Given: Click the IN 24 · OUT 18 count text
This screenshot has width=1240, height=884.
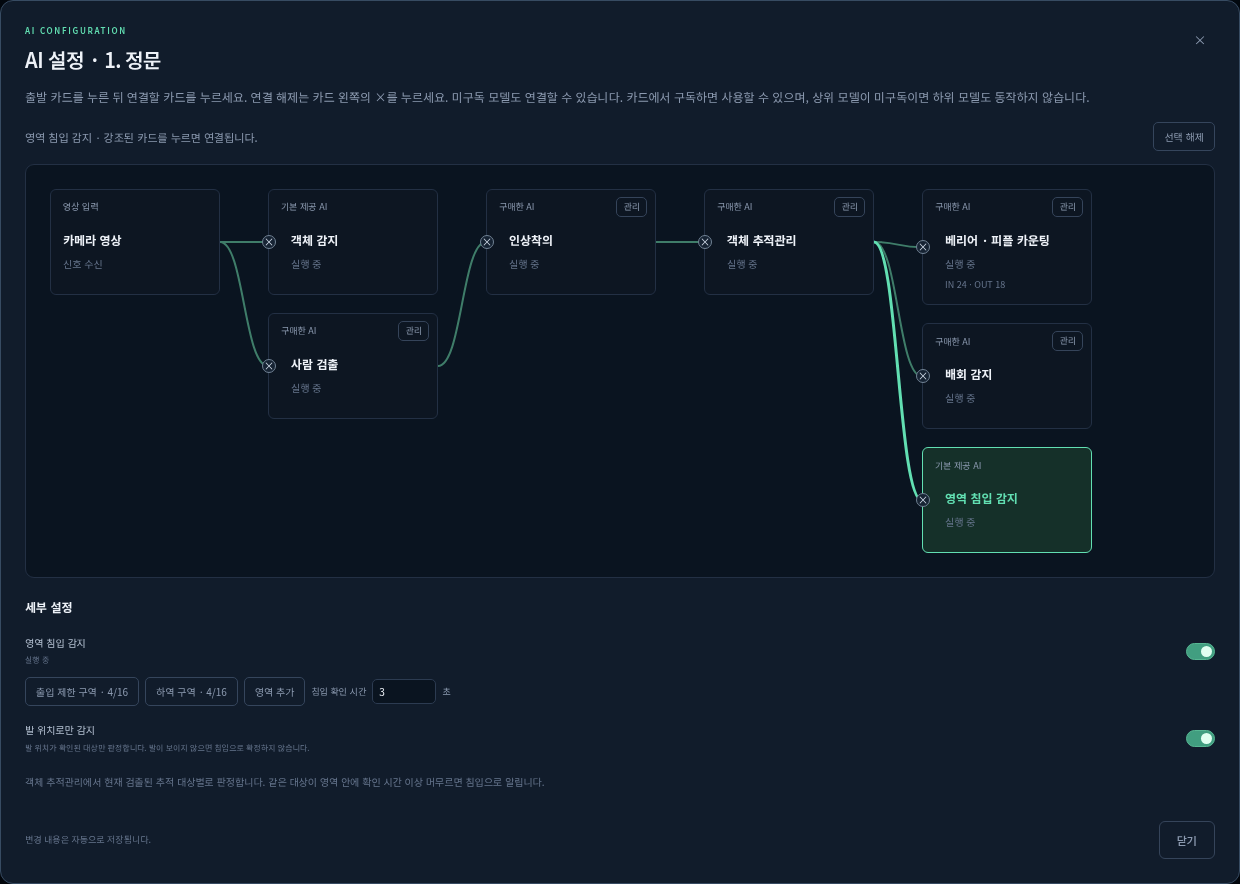Looking at the screenshot, I should click(x=975, y=285).
